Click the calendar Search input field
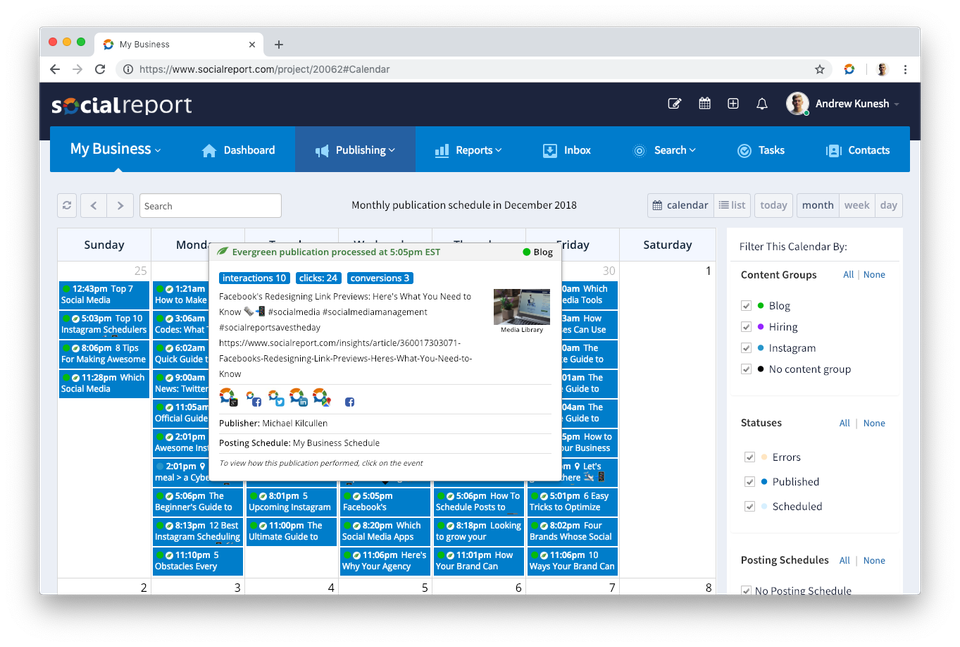 coord(210,206)
